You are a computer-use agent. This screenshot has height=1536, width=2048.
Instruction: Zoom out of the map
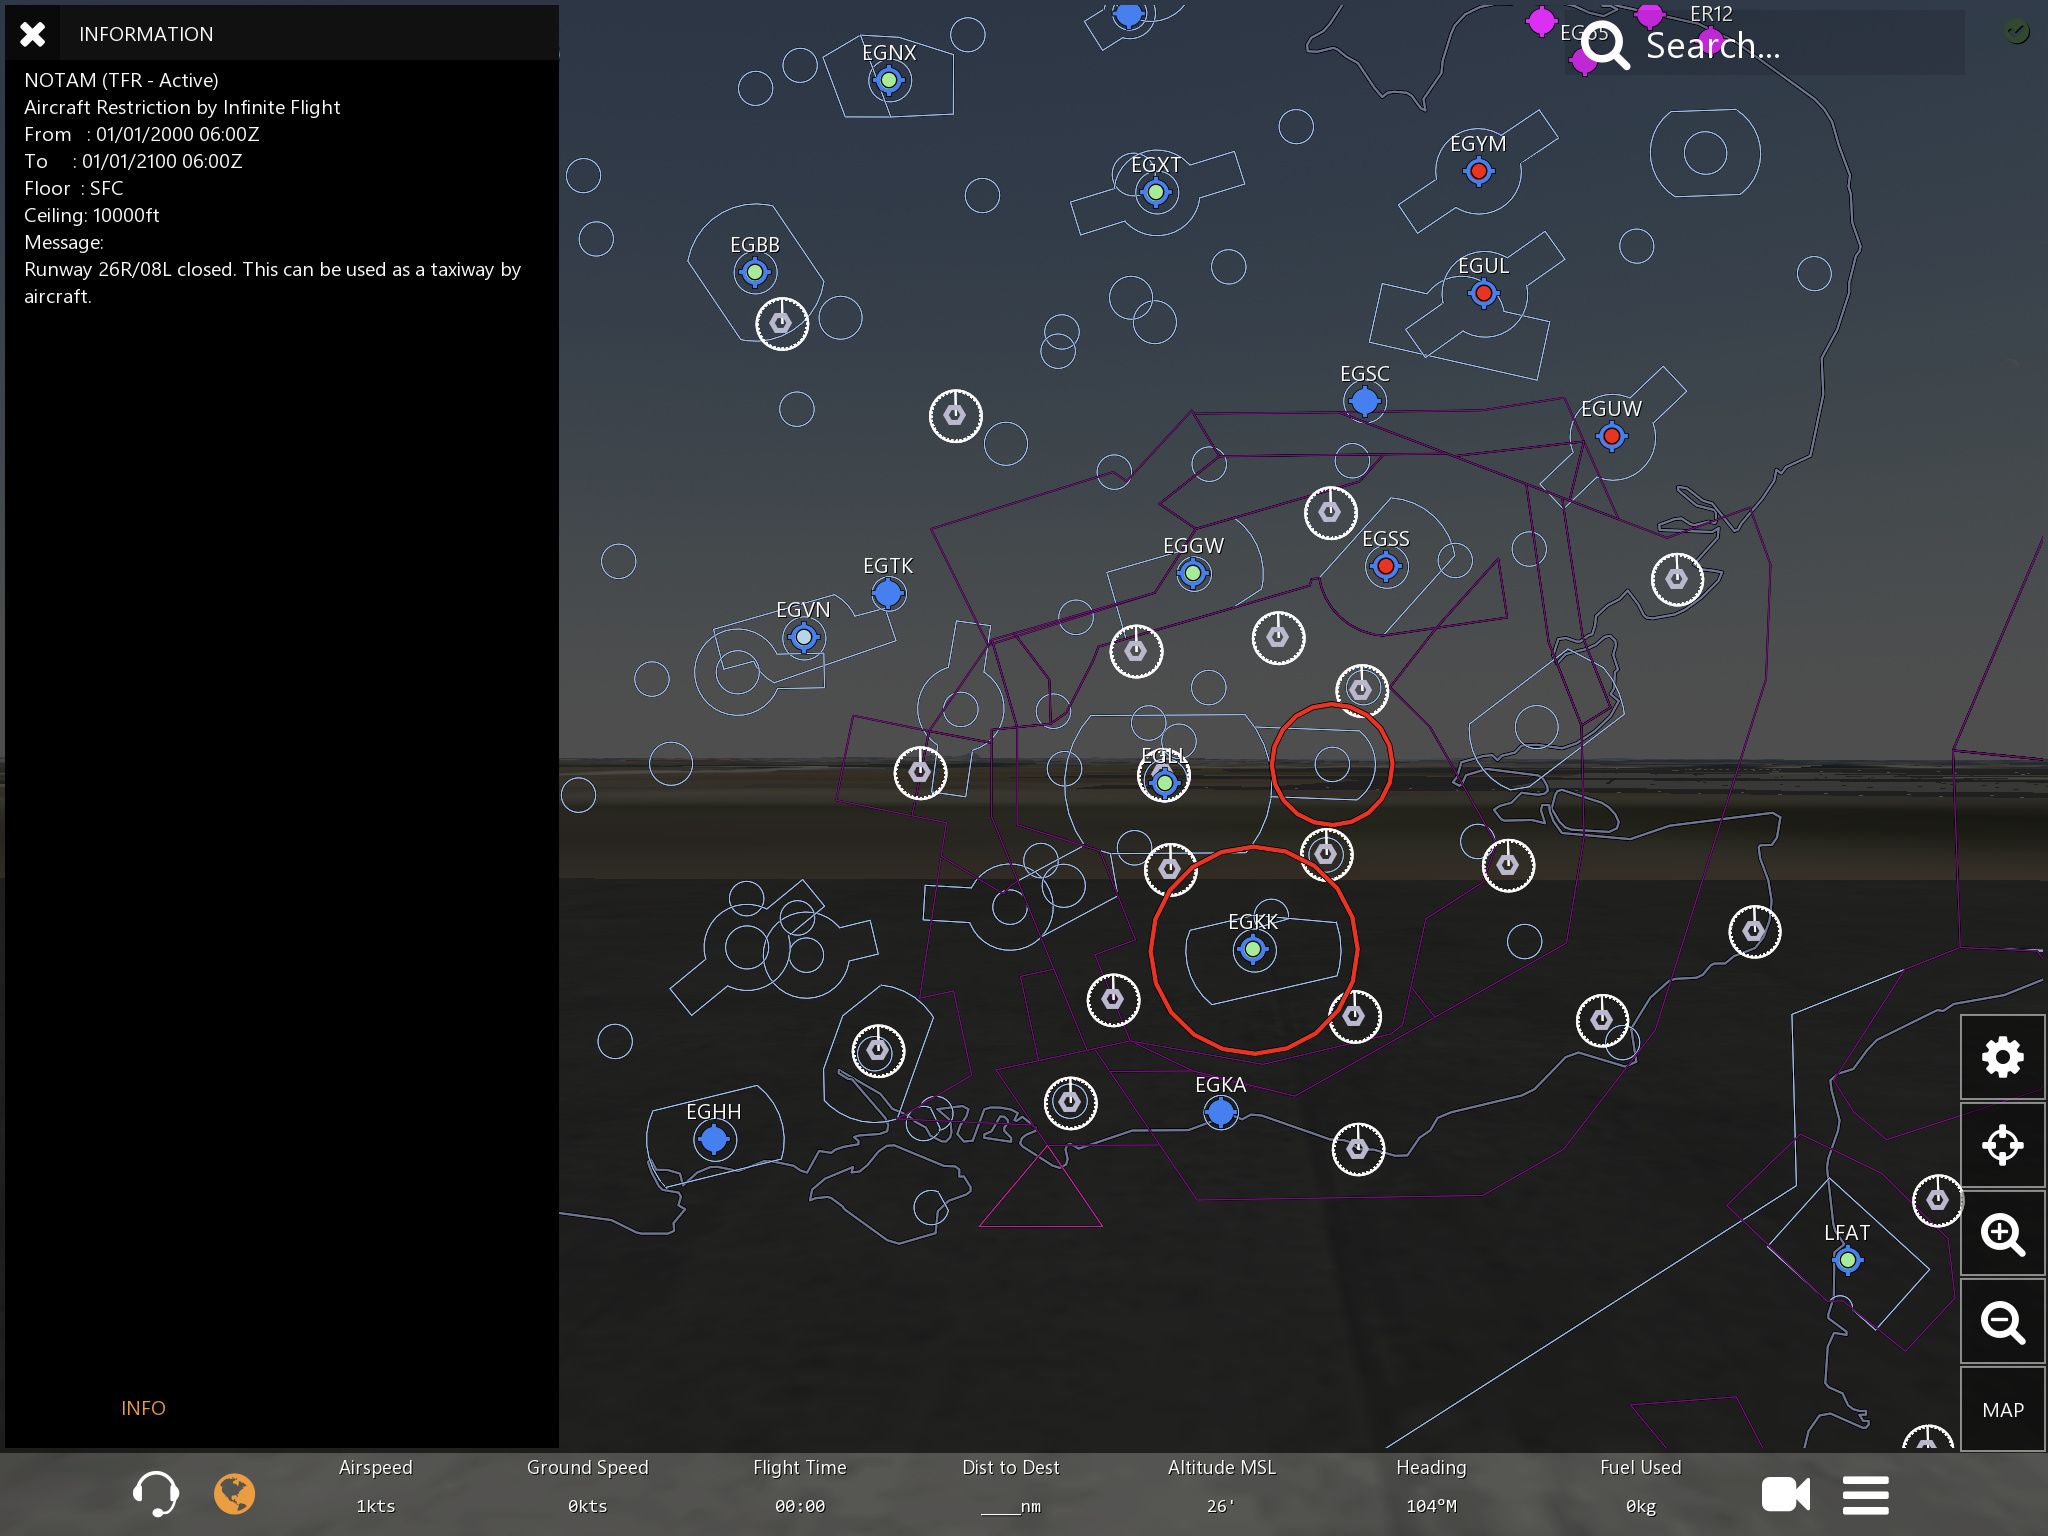[2002, 1322]
